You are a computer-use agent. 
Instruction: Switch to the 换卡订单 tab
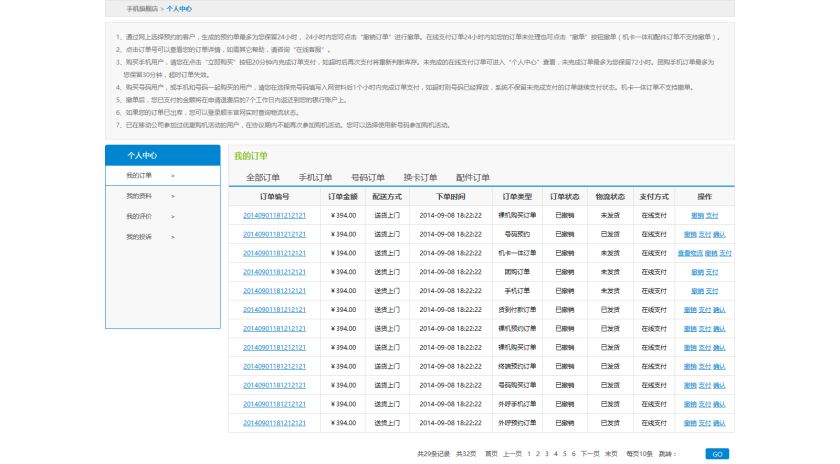point(420,177)
